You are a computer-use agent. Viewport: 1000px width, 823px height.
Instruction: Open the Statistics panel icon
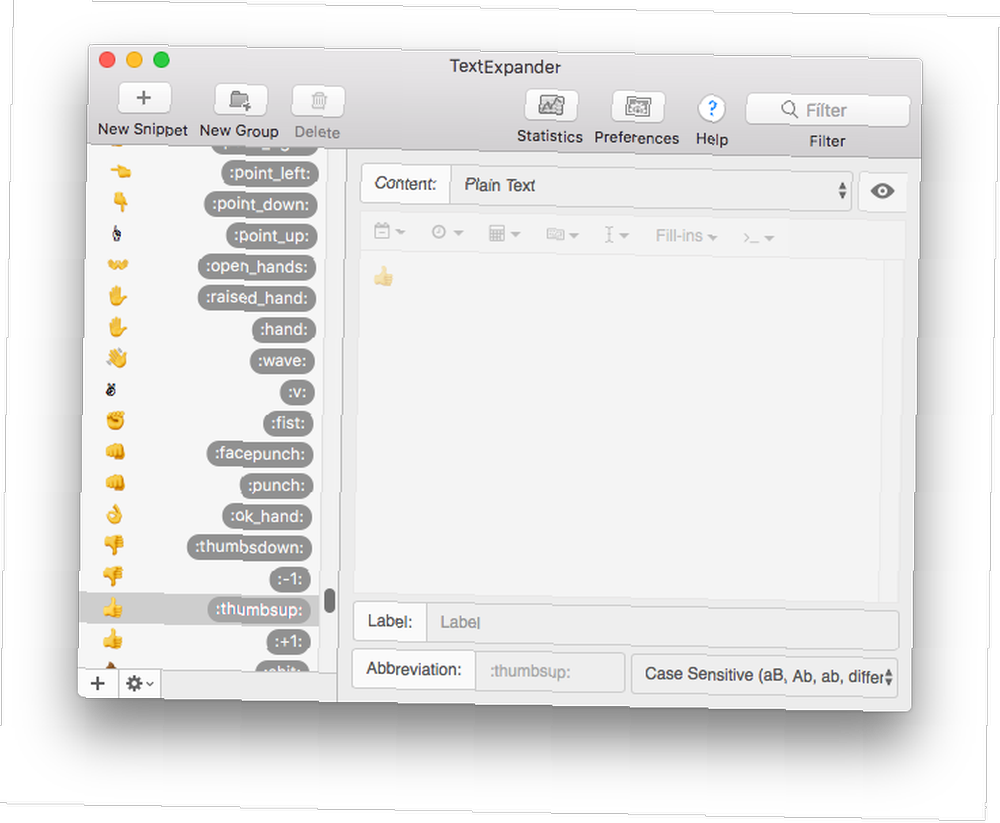[551, 105]
